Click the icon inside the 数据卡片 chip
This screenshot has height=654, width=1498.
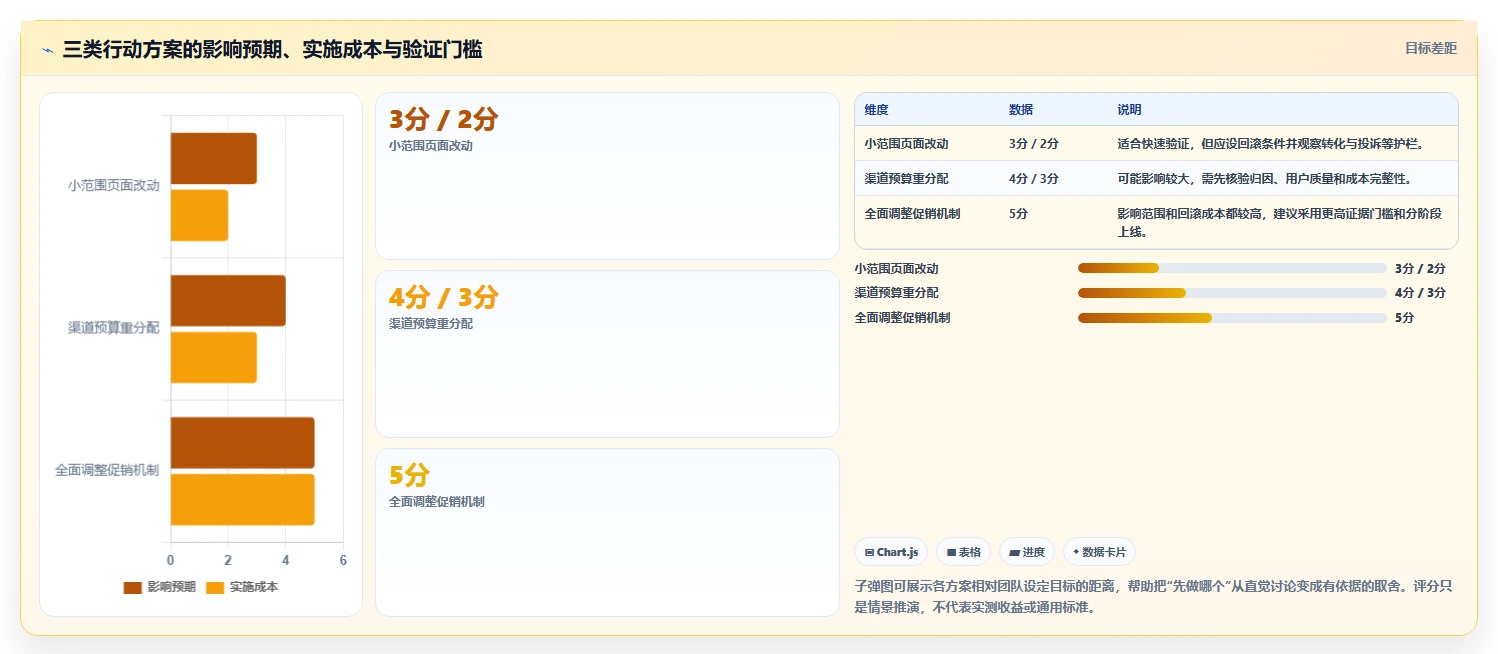tap(1076, 552)
